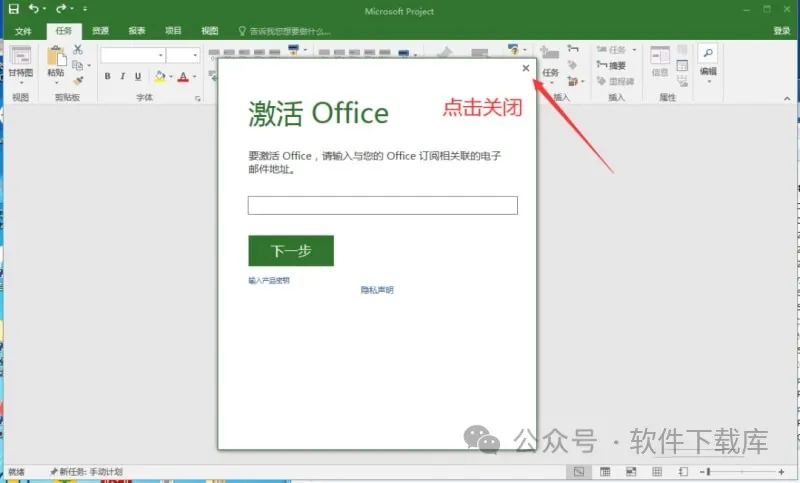
Task: Click the zoom in plus button
Action: coord(781,472)
